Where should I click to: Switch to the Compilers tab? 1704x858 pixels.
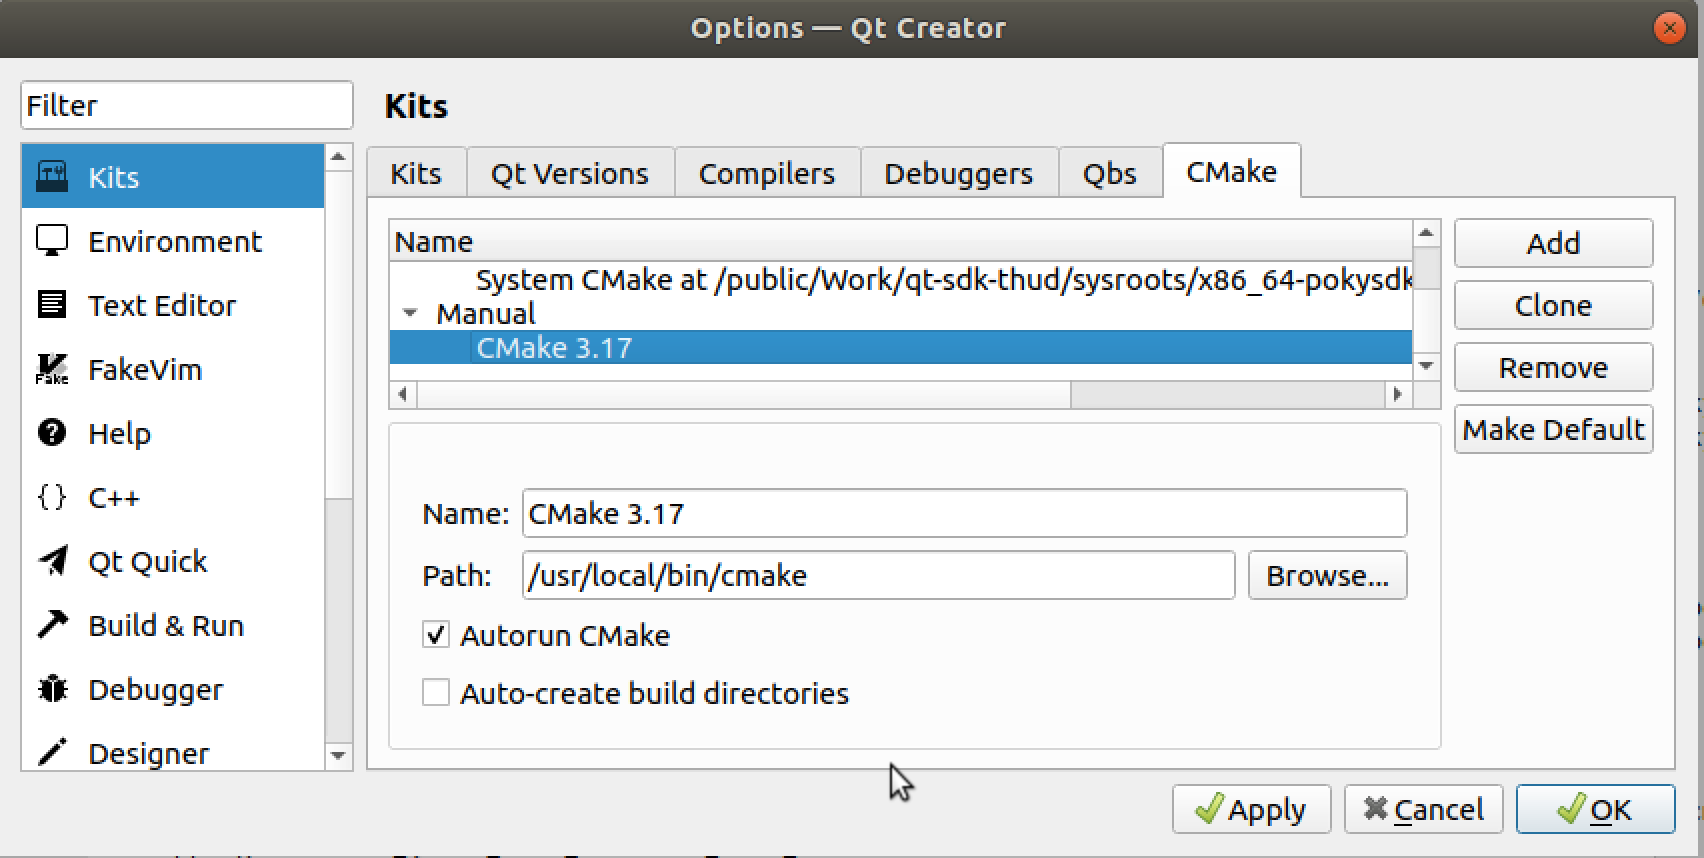(766, 174)
